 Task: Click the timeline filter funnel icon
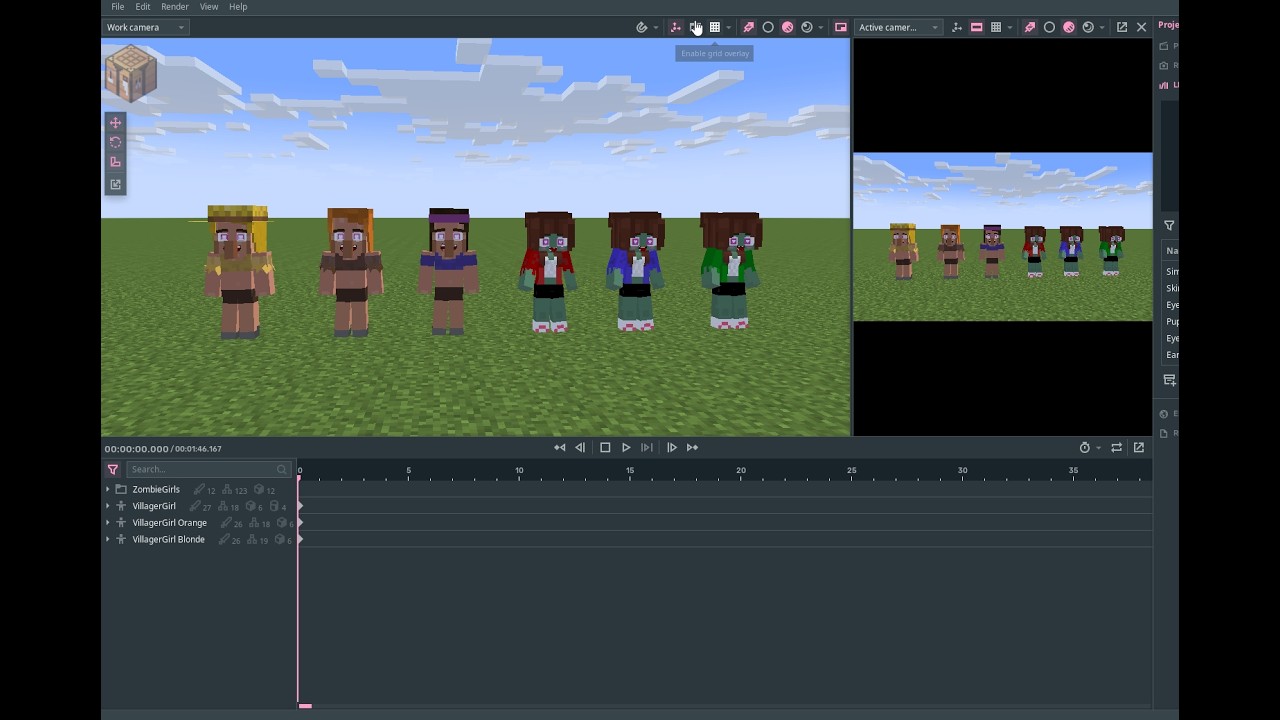pyautogui.click(x=113, y=469)
